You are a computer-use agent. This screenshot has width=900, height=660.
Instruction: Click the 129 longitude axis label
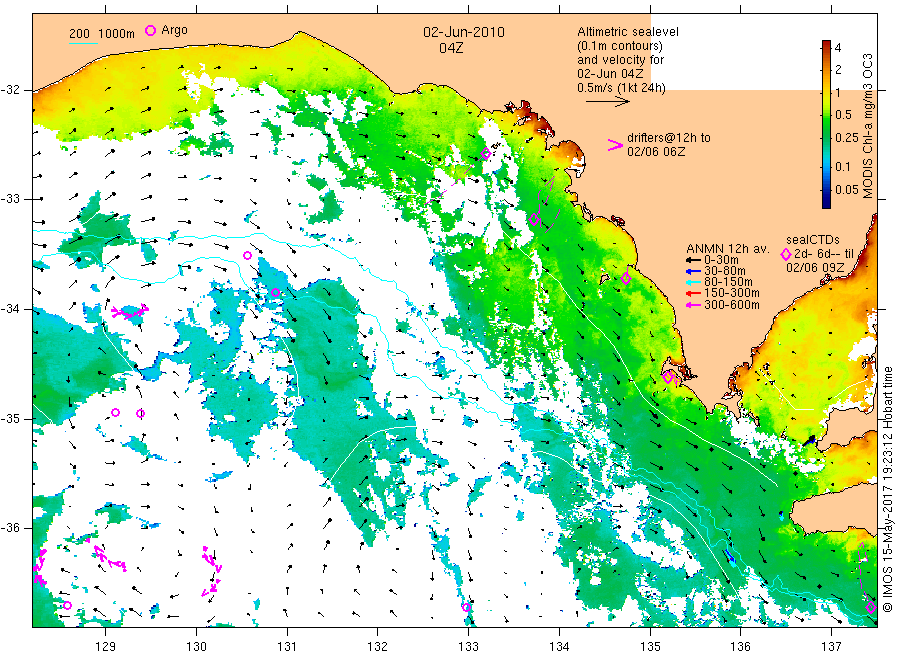point(106,646)
